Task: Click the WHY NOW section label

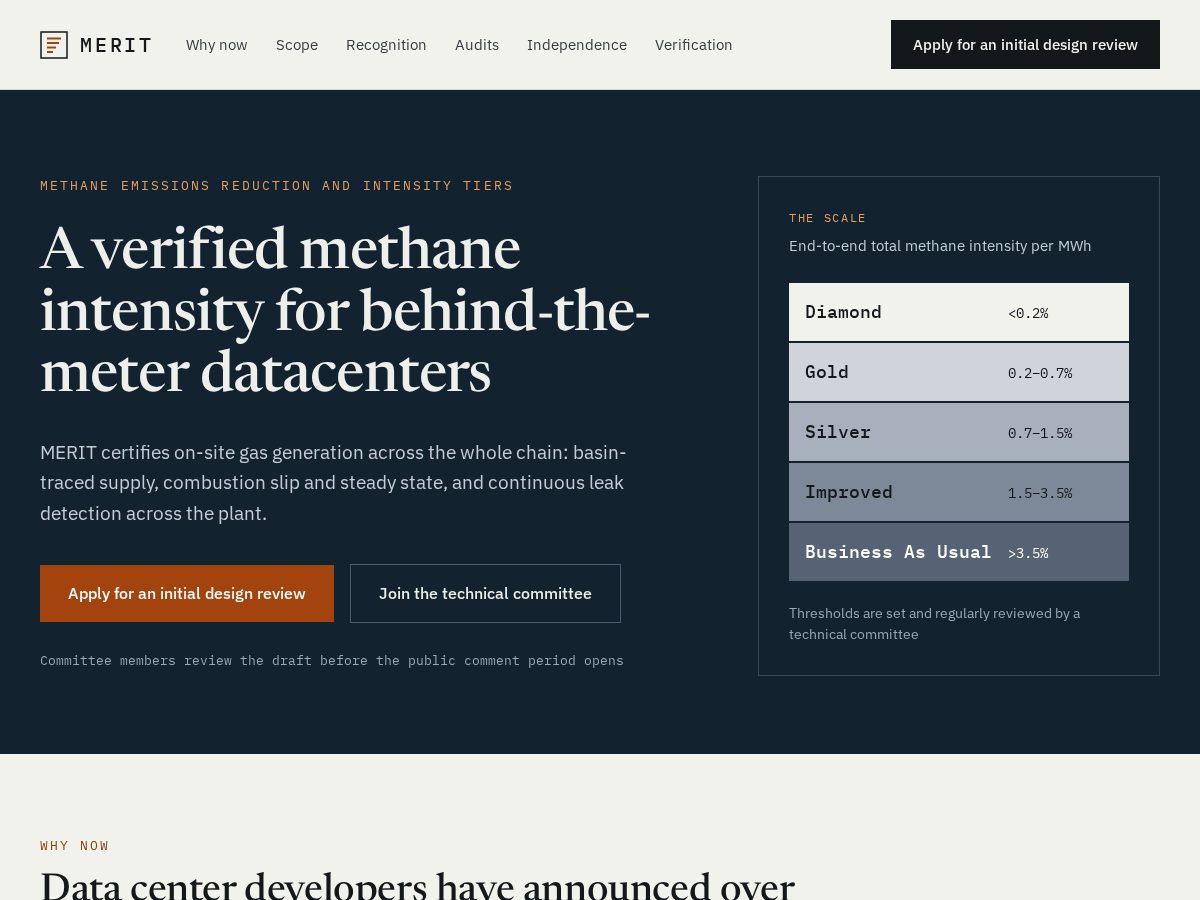Action: [x=75, y=846]
